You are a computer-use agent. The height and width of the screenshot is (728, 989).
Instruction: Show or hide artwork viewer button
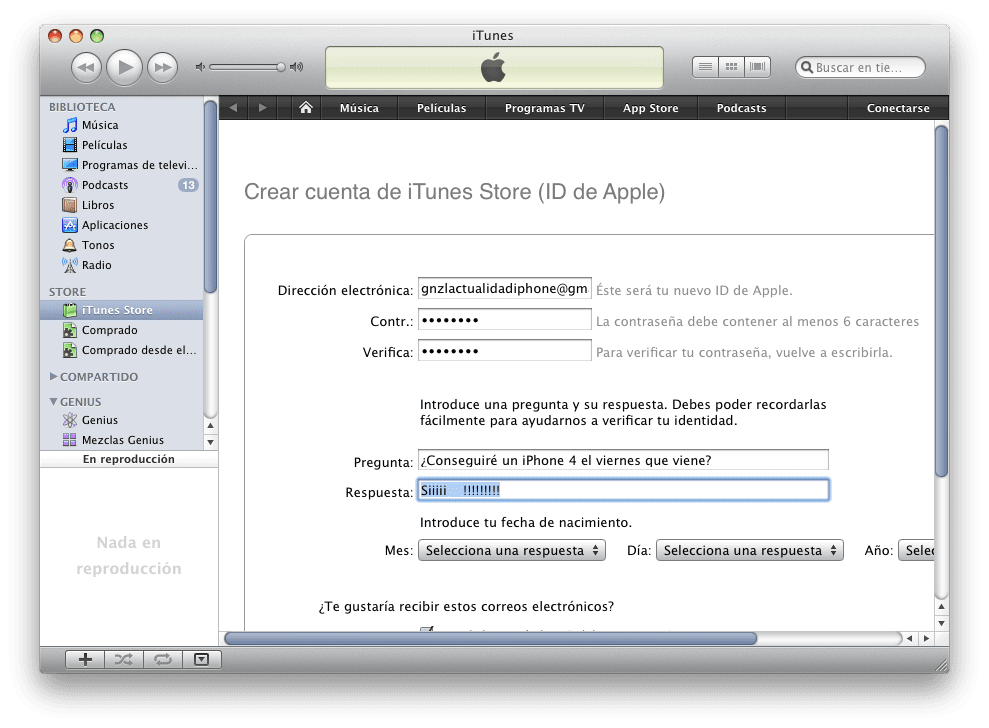click(202, 659)
